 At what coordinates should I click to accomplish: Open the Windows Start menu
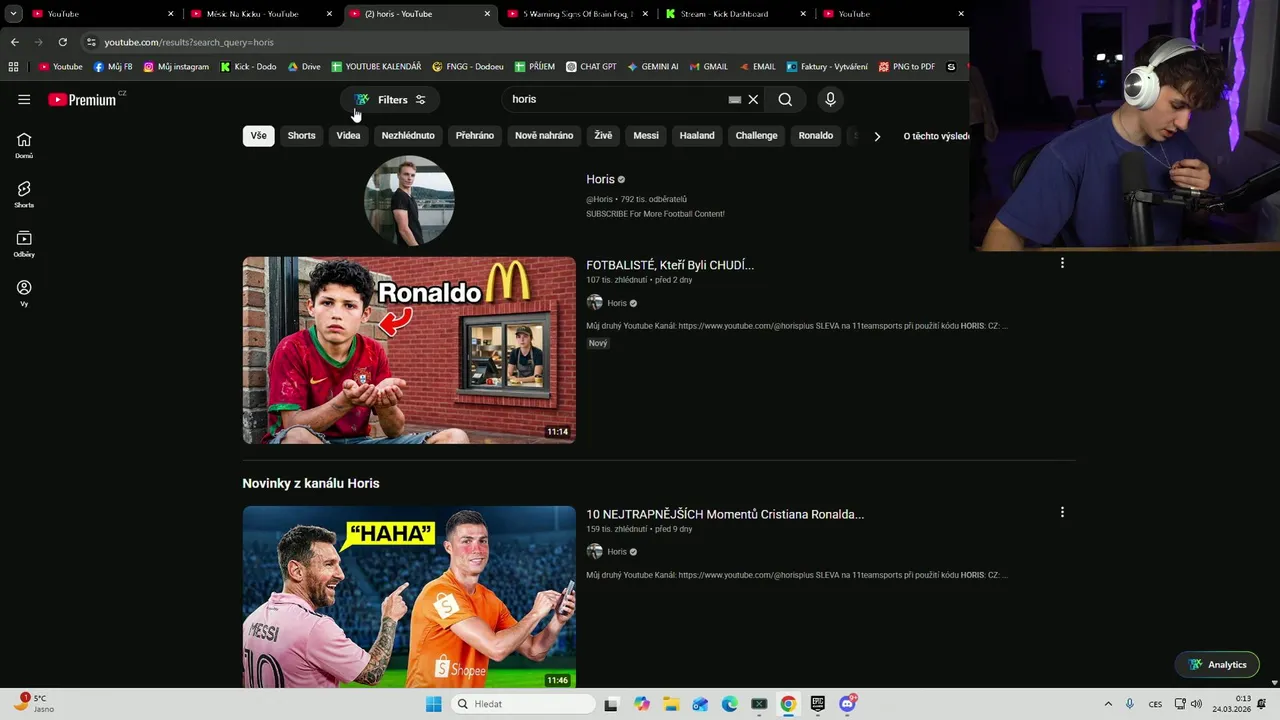433,704
